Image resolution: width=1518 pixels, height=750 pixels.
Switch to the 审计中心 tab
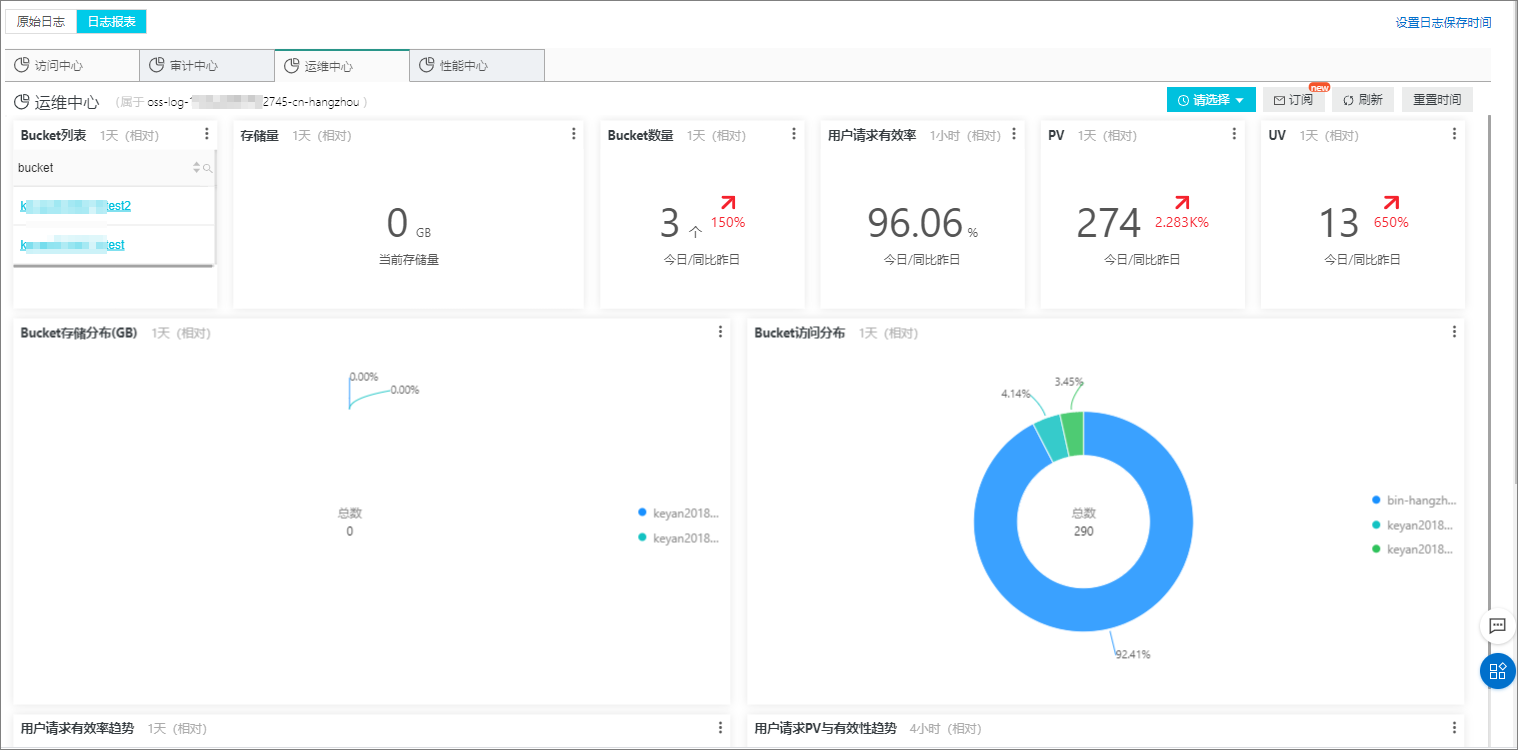[207, 66]
